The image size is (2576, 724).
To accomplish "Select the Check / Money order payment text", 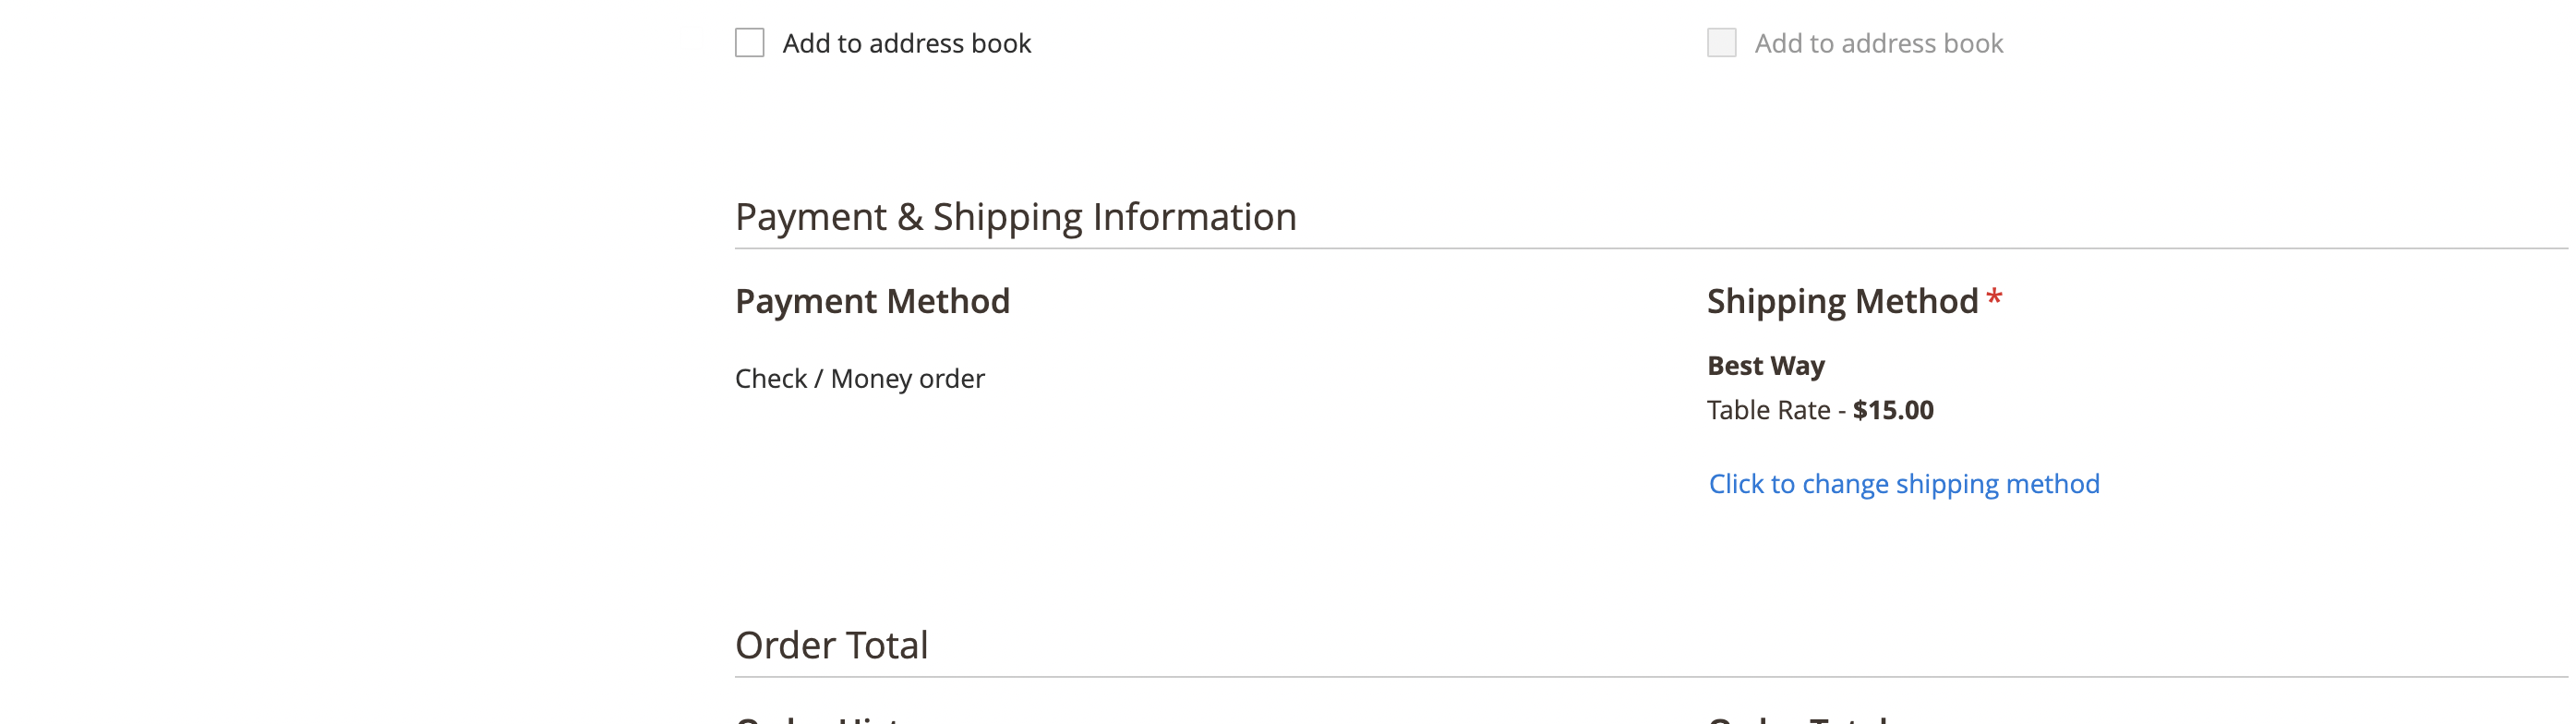I will pos(859,378).
